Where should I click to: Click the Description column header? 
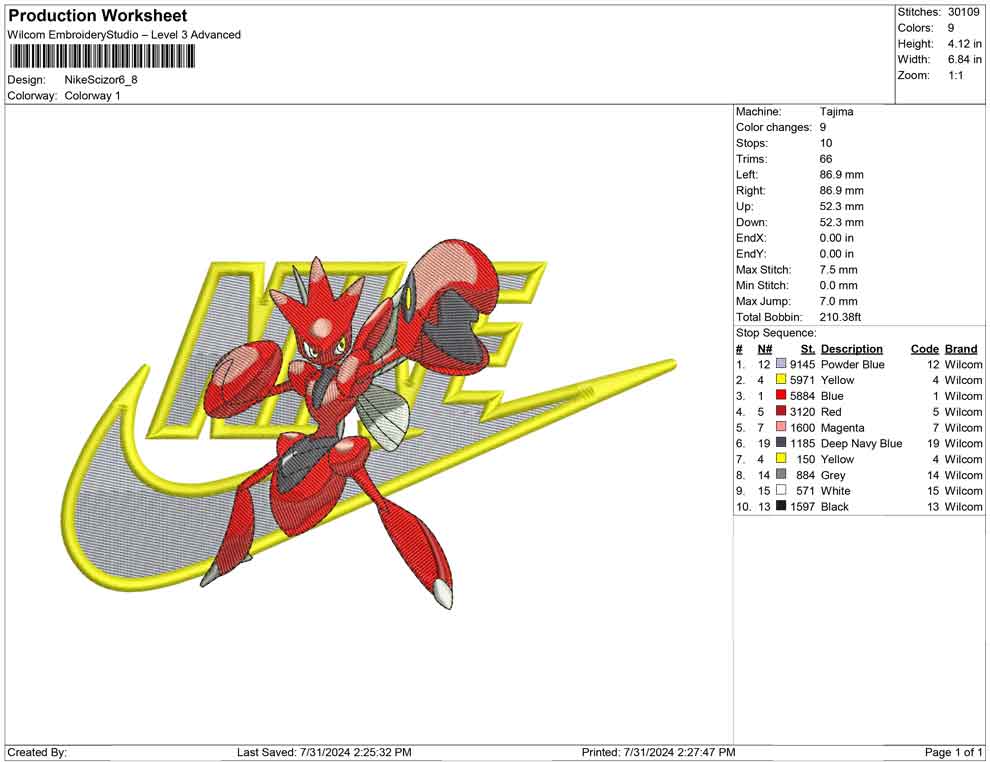click(x=852, y=349)
